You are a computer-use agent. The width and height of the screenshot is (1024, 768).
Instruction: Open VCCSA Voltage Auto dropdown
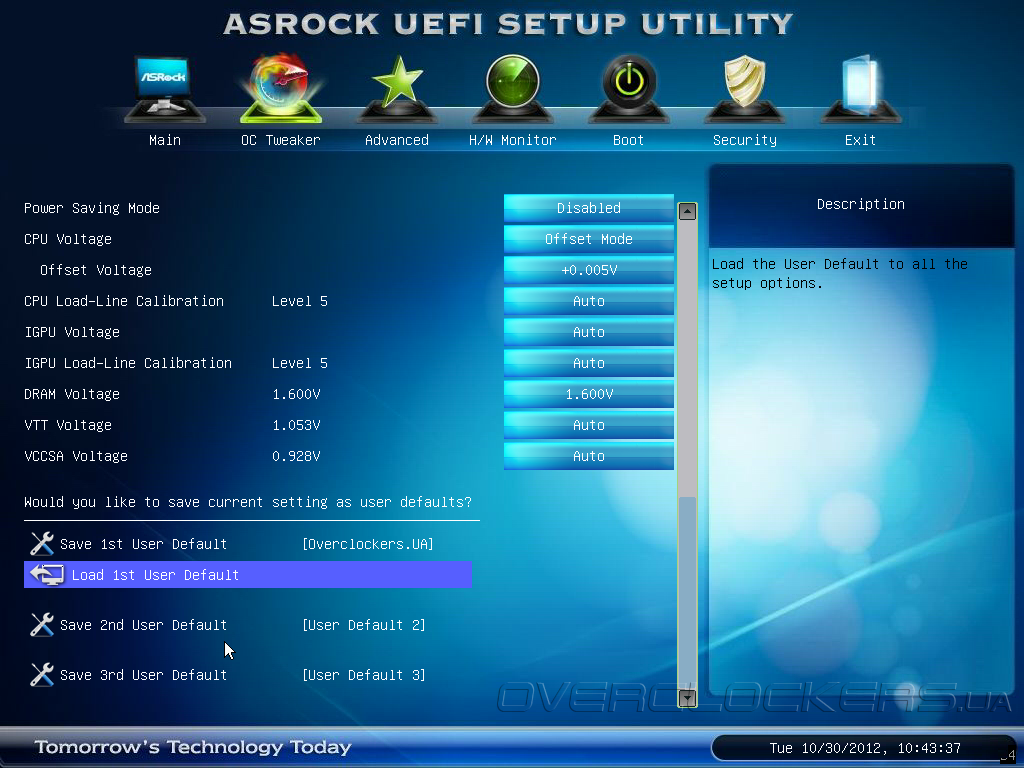[588, 456]
